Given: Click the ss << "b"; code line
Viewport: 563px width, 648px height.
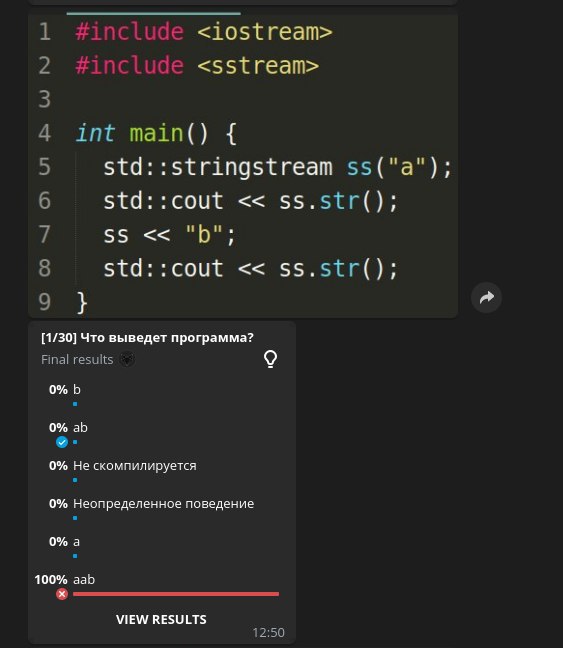Looking at the screenshot, I should [169, 234].
